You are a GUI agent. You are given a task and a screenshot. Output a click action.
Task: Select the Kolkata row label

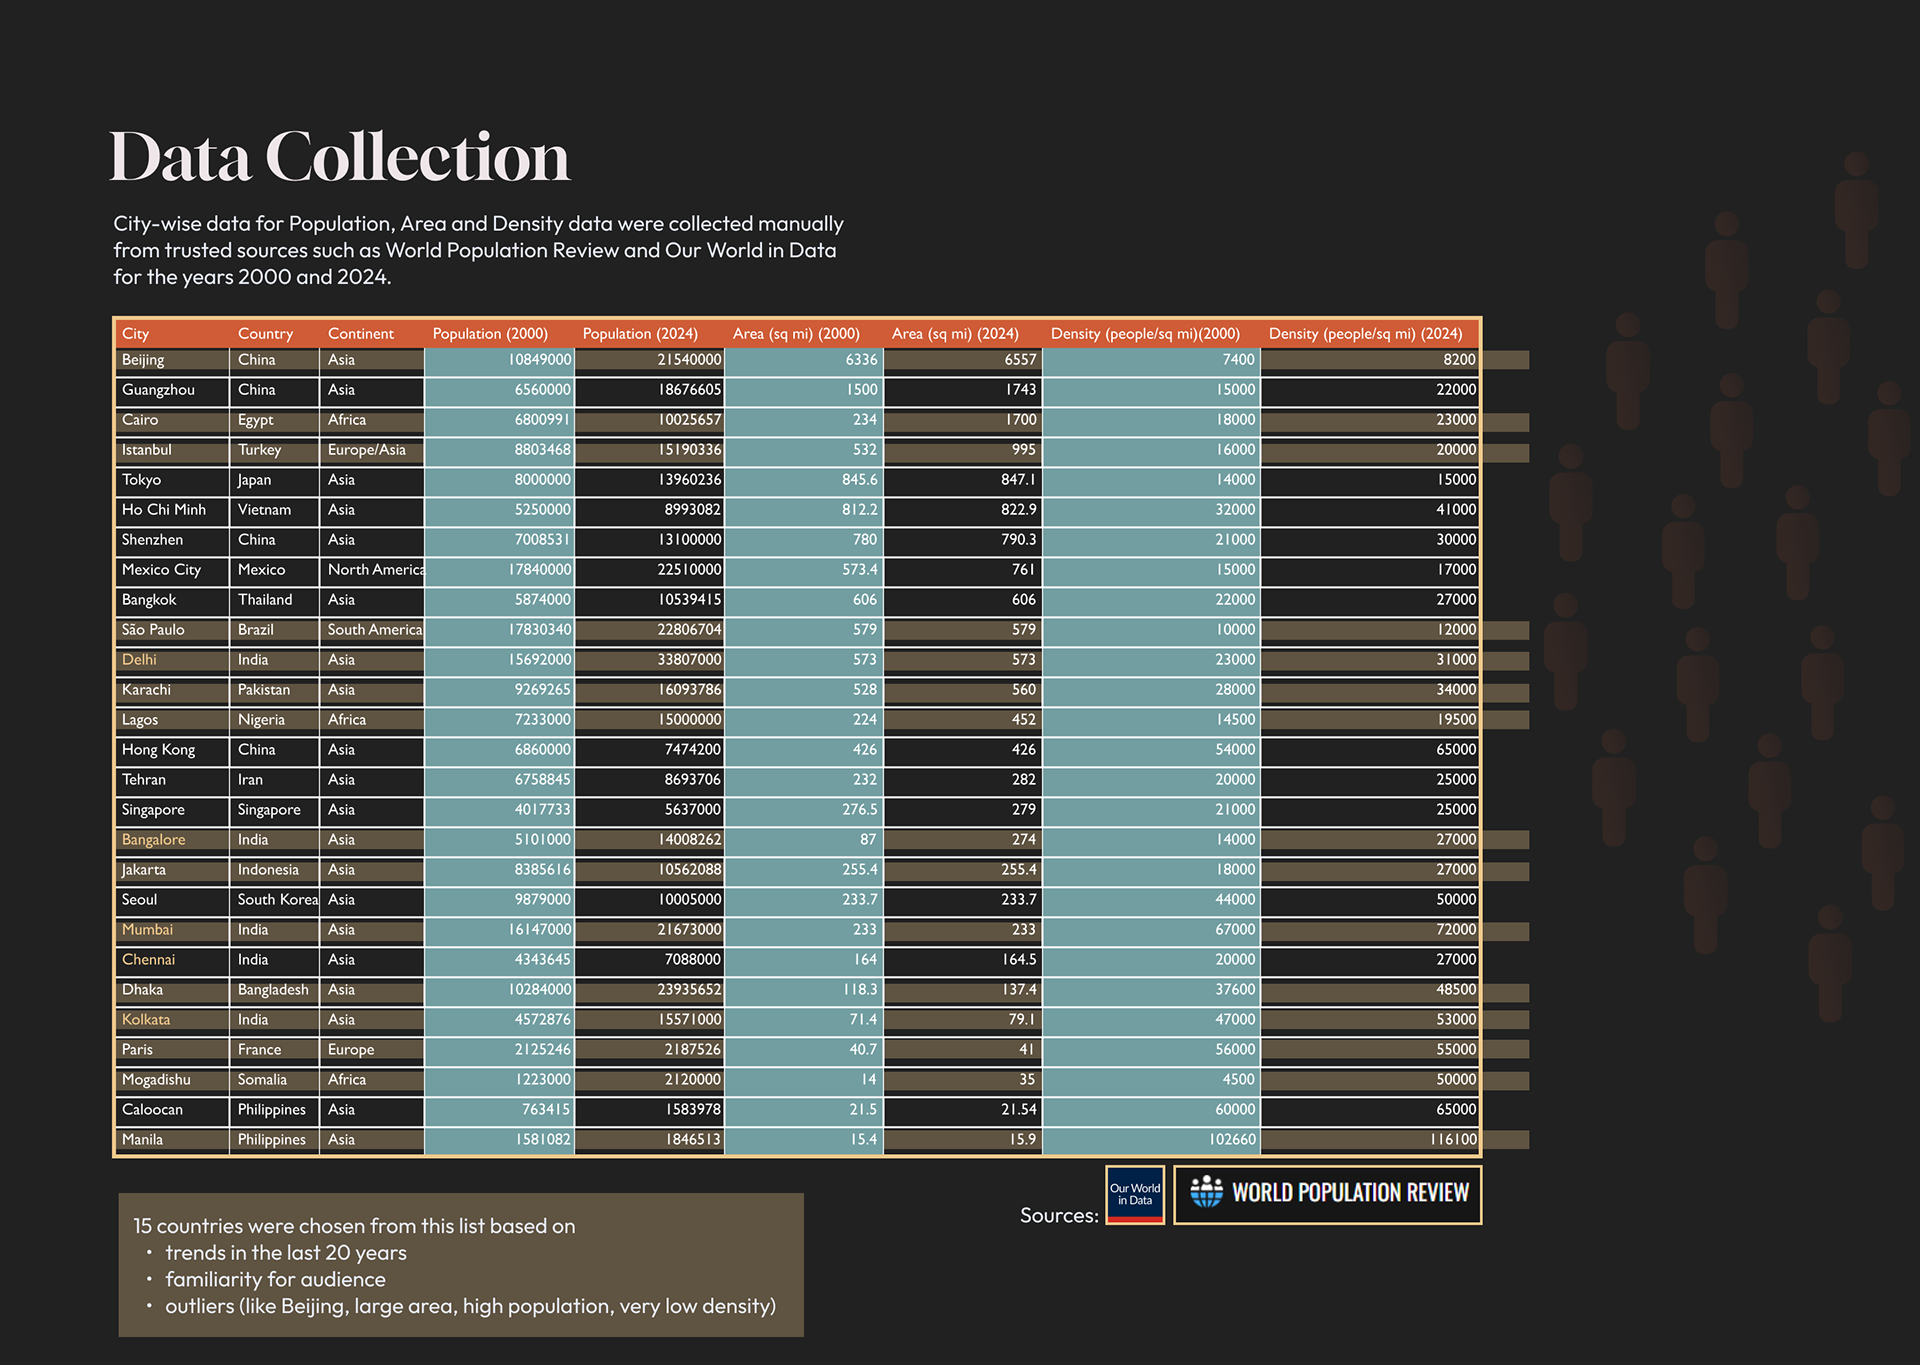click(146, 1020)
